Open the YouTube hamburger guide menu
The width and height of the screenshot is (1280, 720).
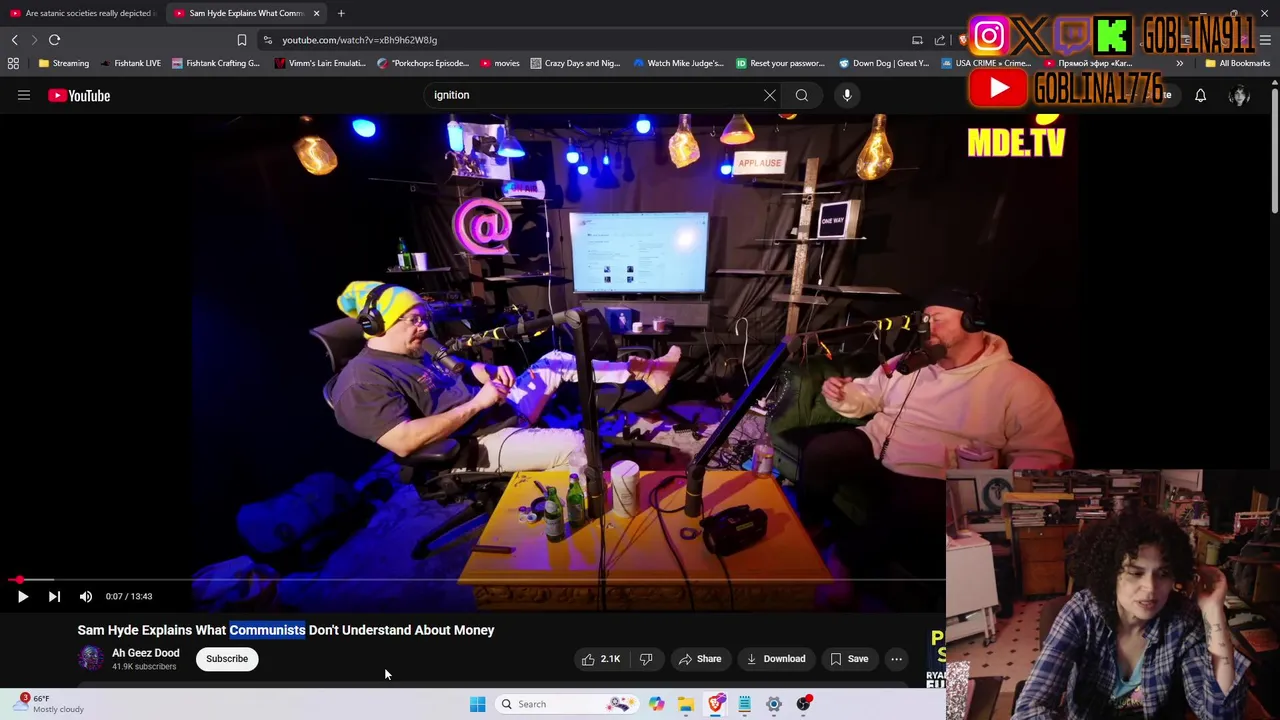tap(24, 95)
